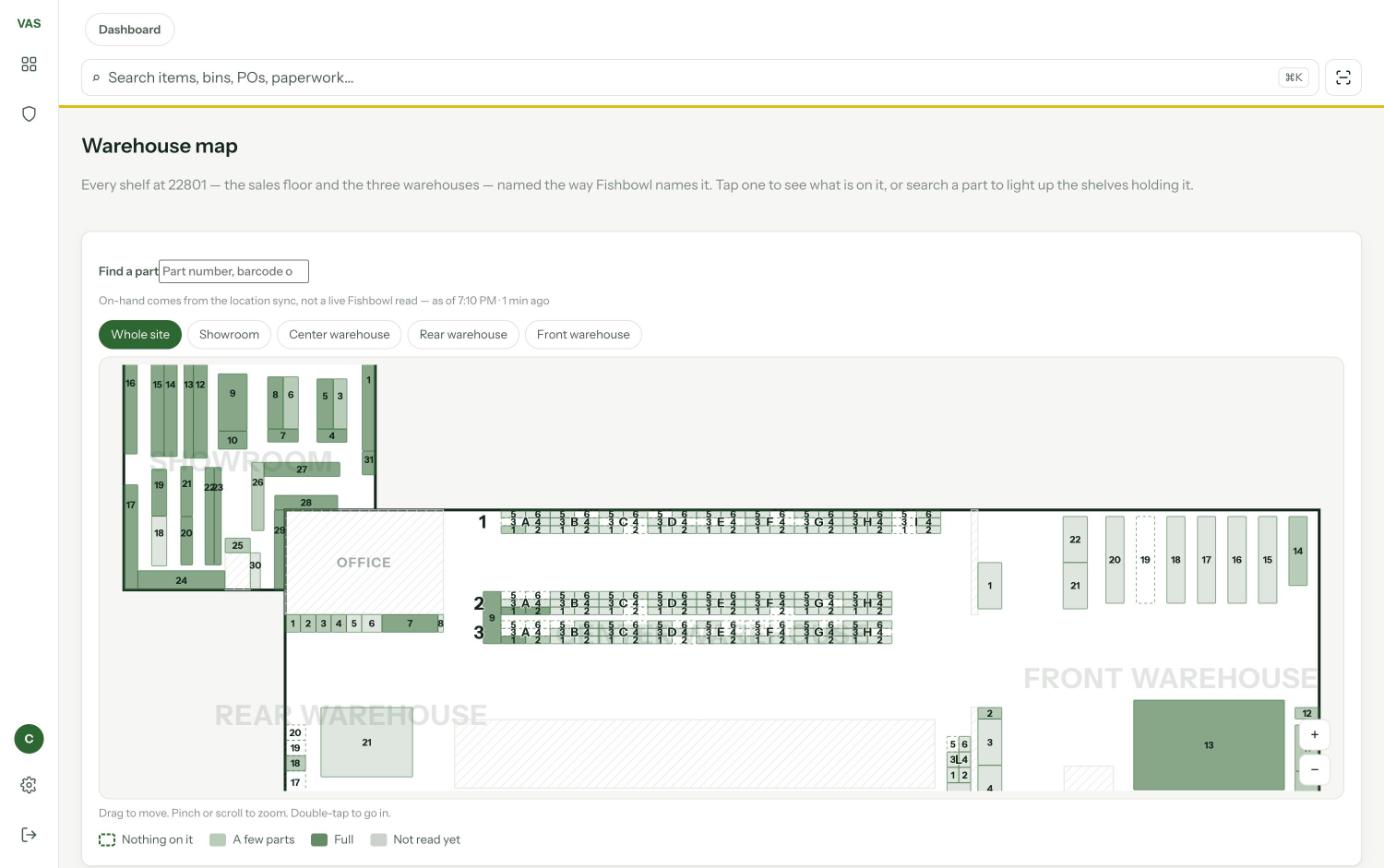Open the dashboard grid icon in sidebar
The height and width of the screenshot is (868, 1384).
coord(29,64)
